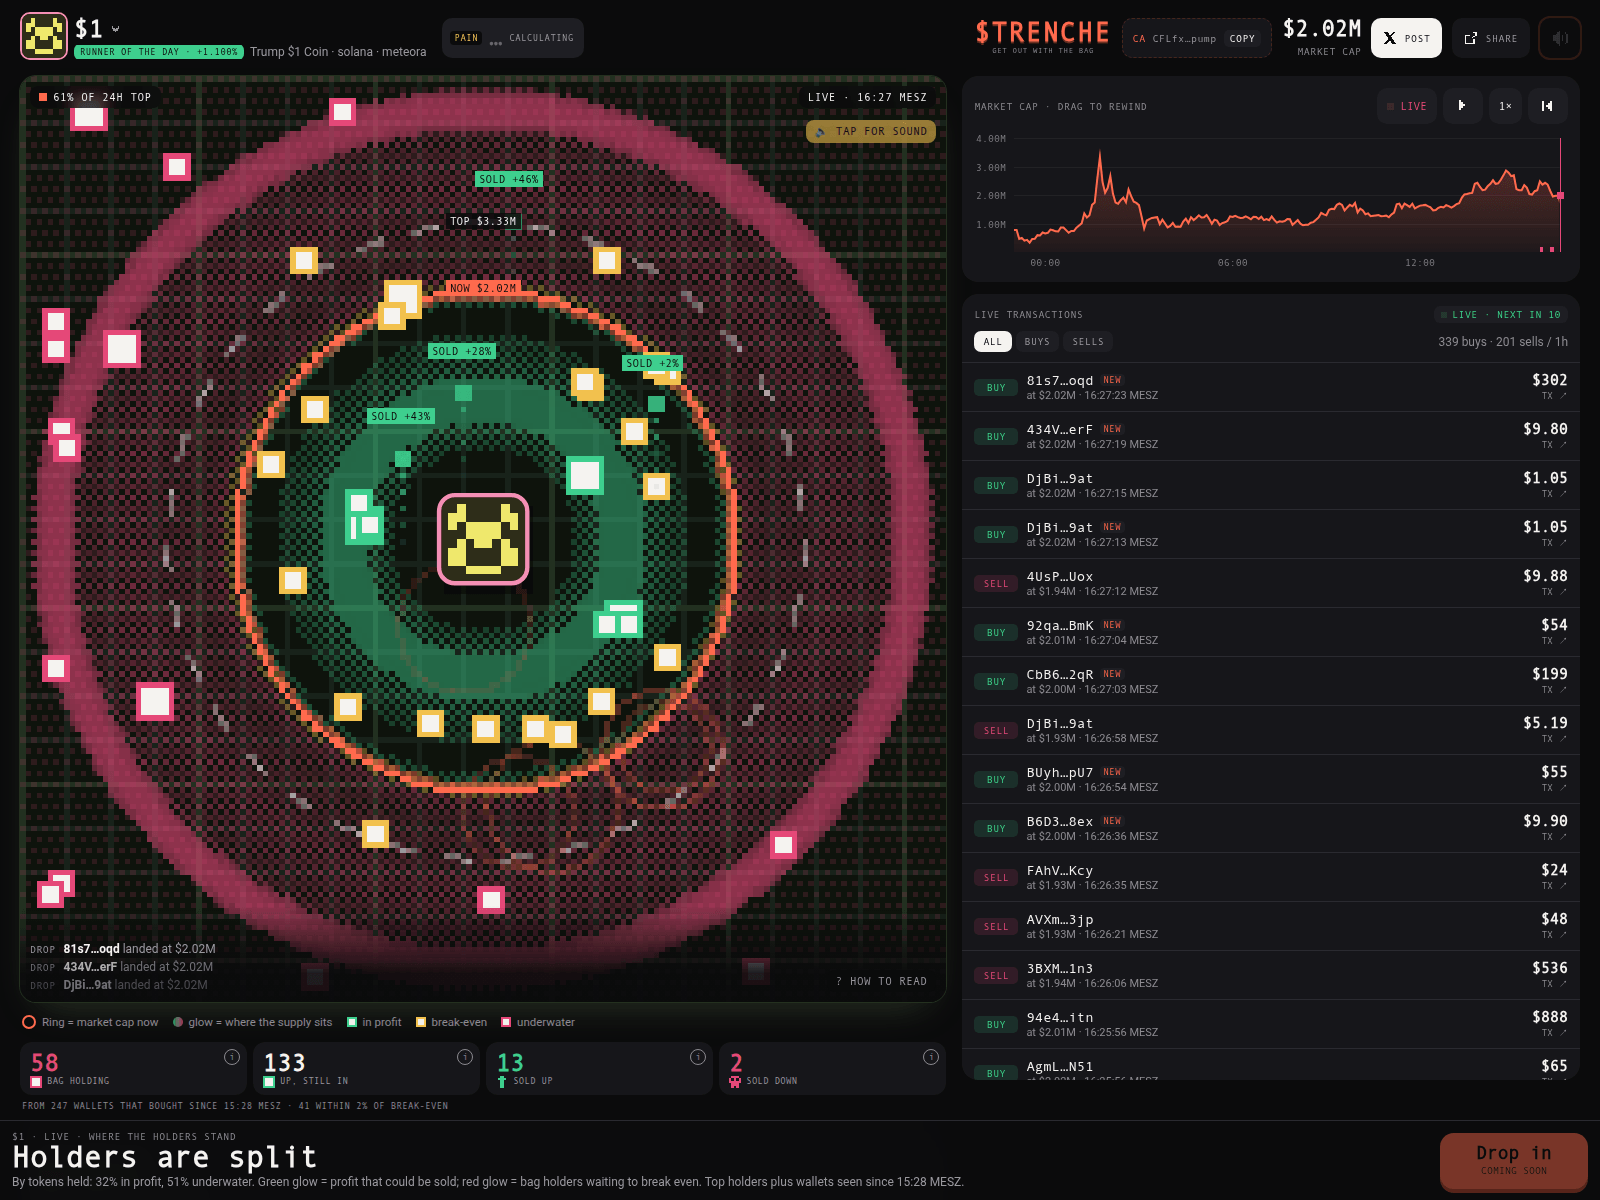Open the $1 token logo at top left

pyautogui.click(x=44, y=36)
